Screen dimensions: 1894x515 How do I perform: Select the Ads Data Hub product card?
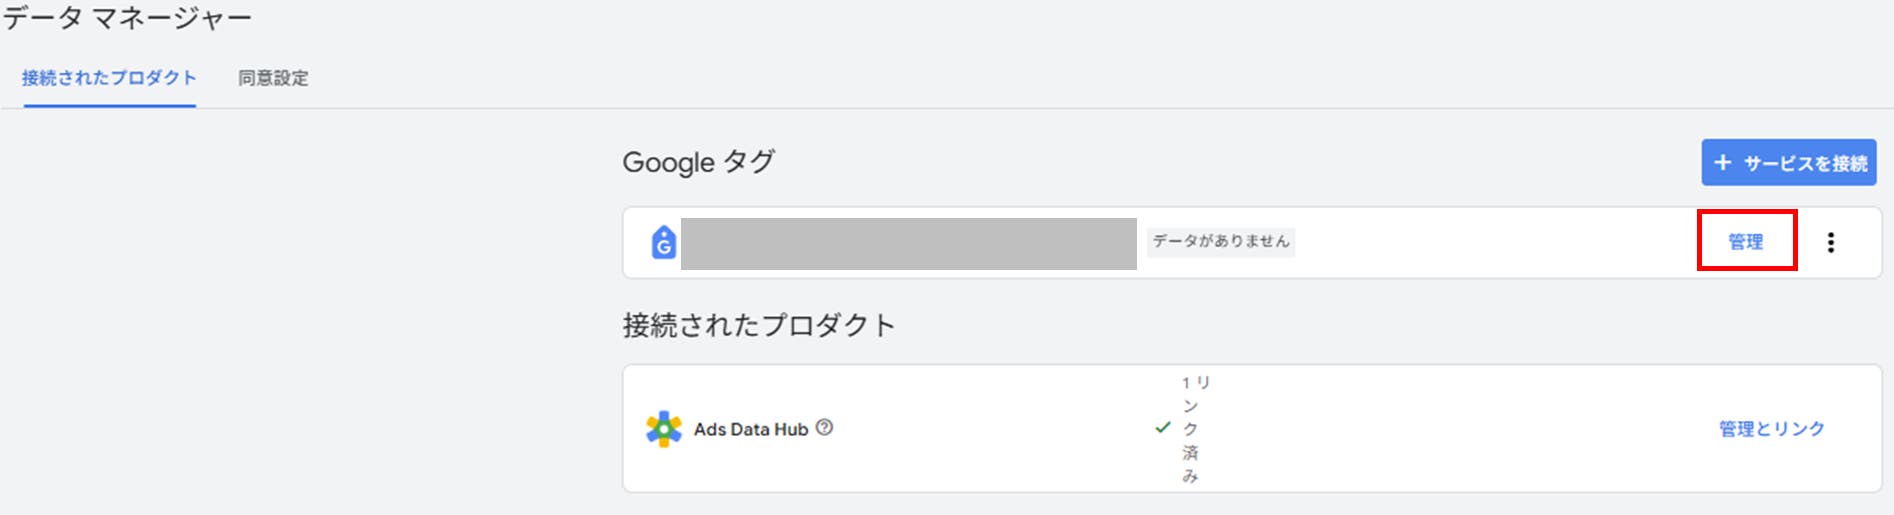tap(1252, 428)
